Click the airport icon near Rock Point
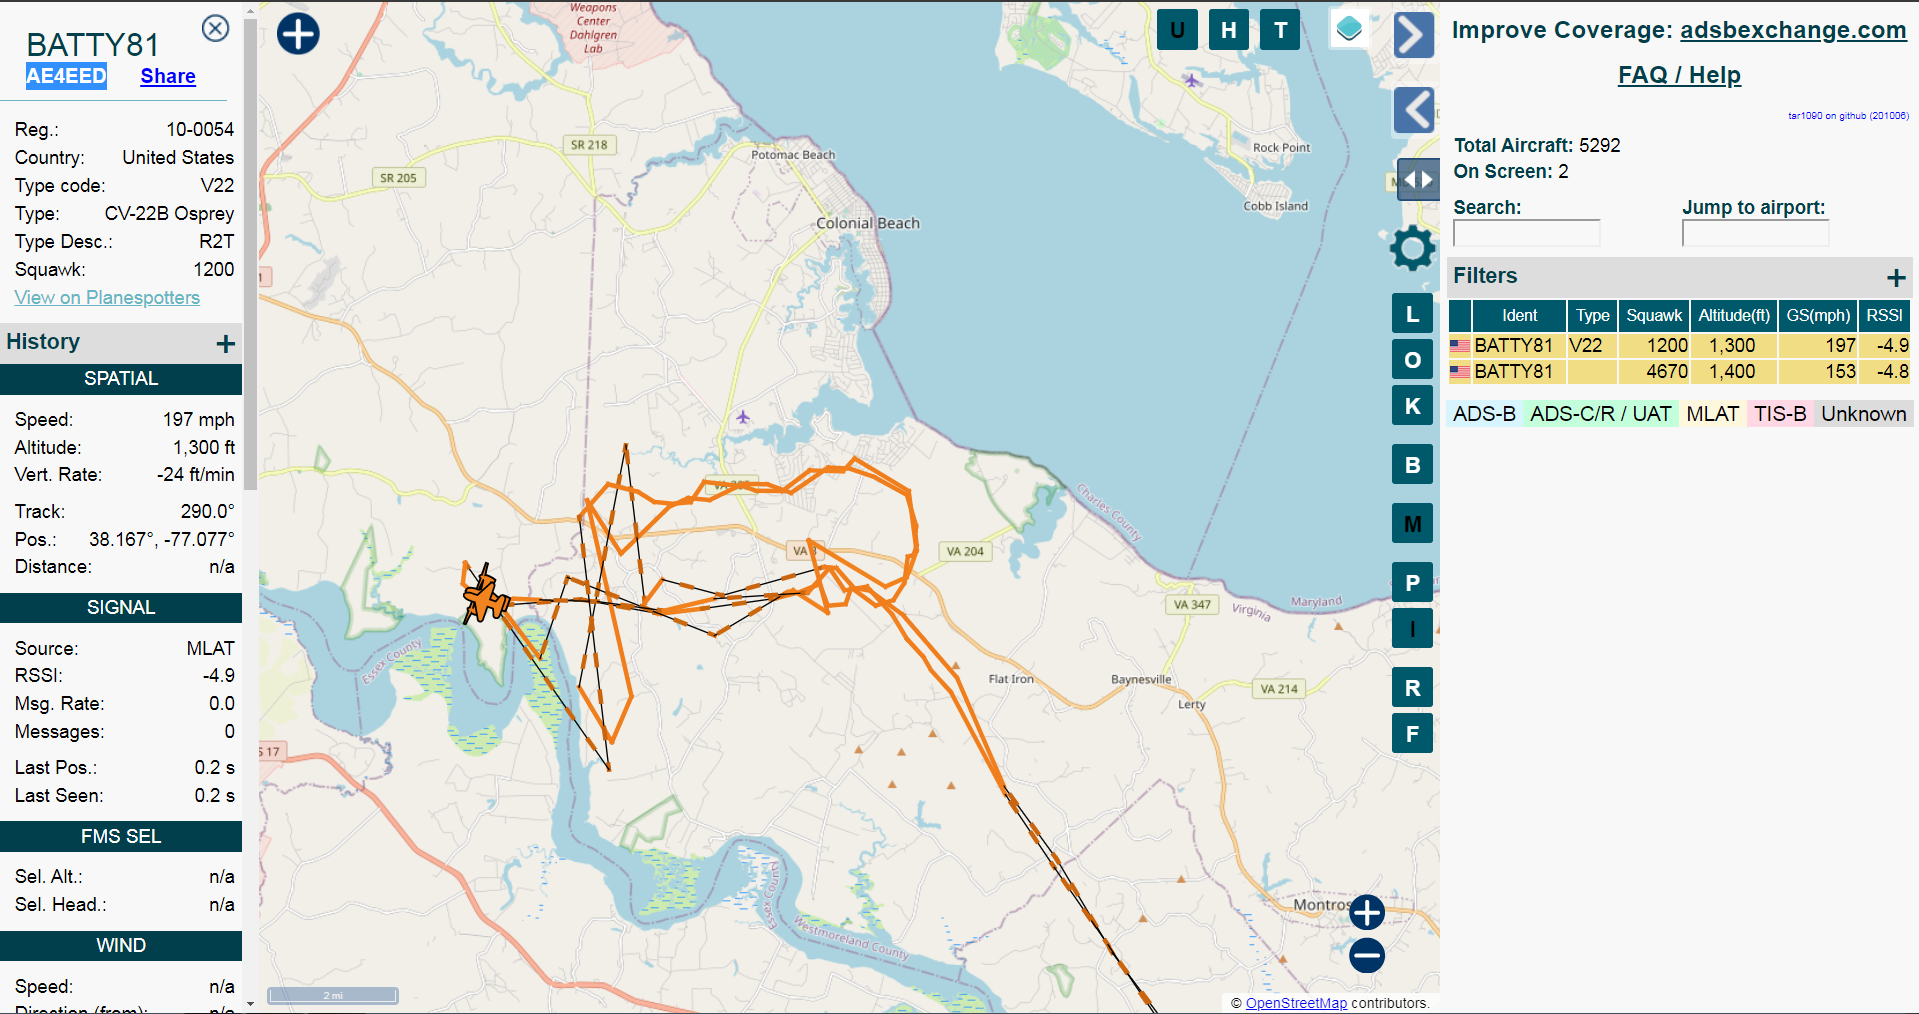The height and width of the screenshot is (1014, 1919). (x=1191, y=80)
